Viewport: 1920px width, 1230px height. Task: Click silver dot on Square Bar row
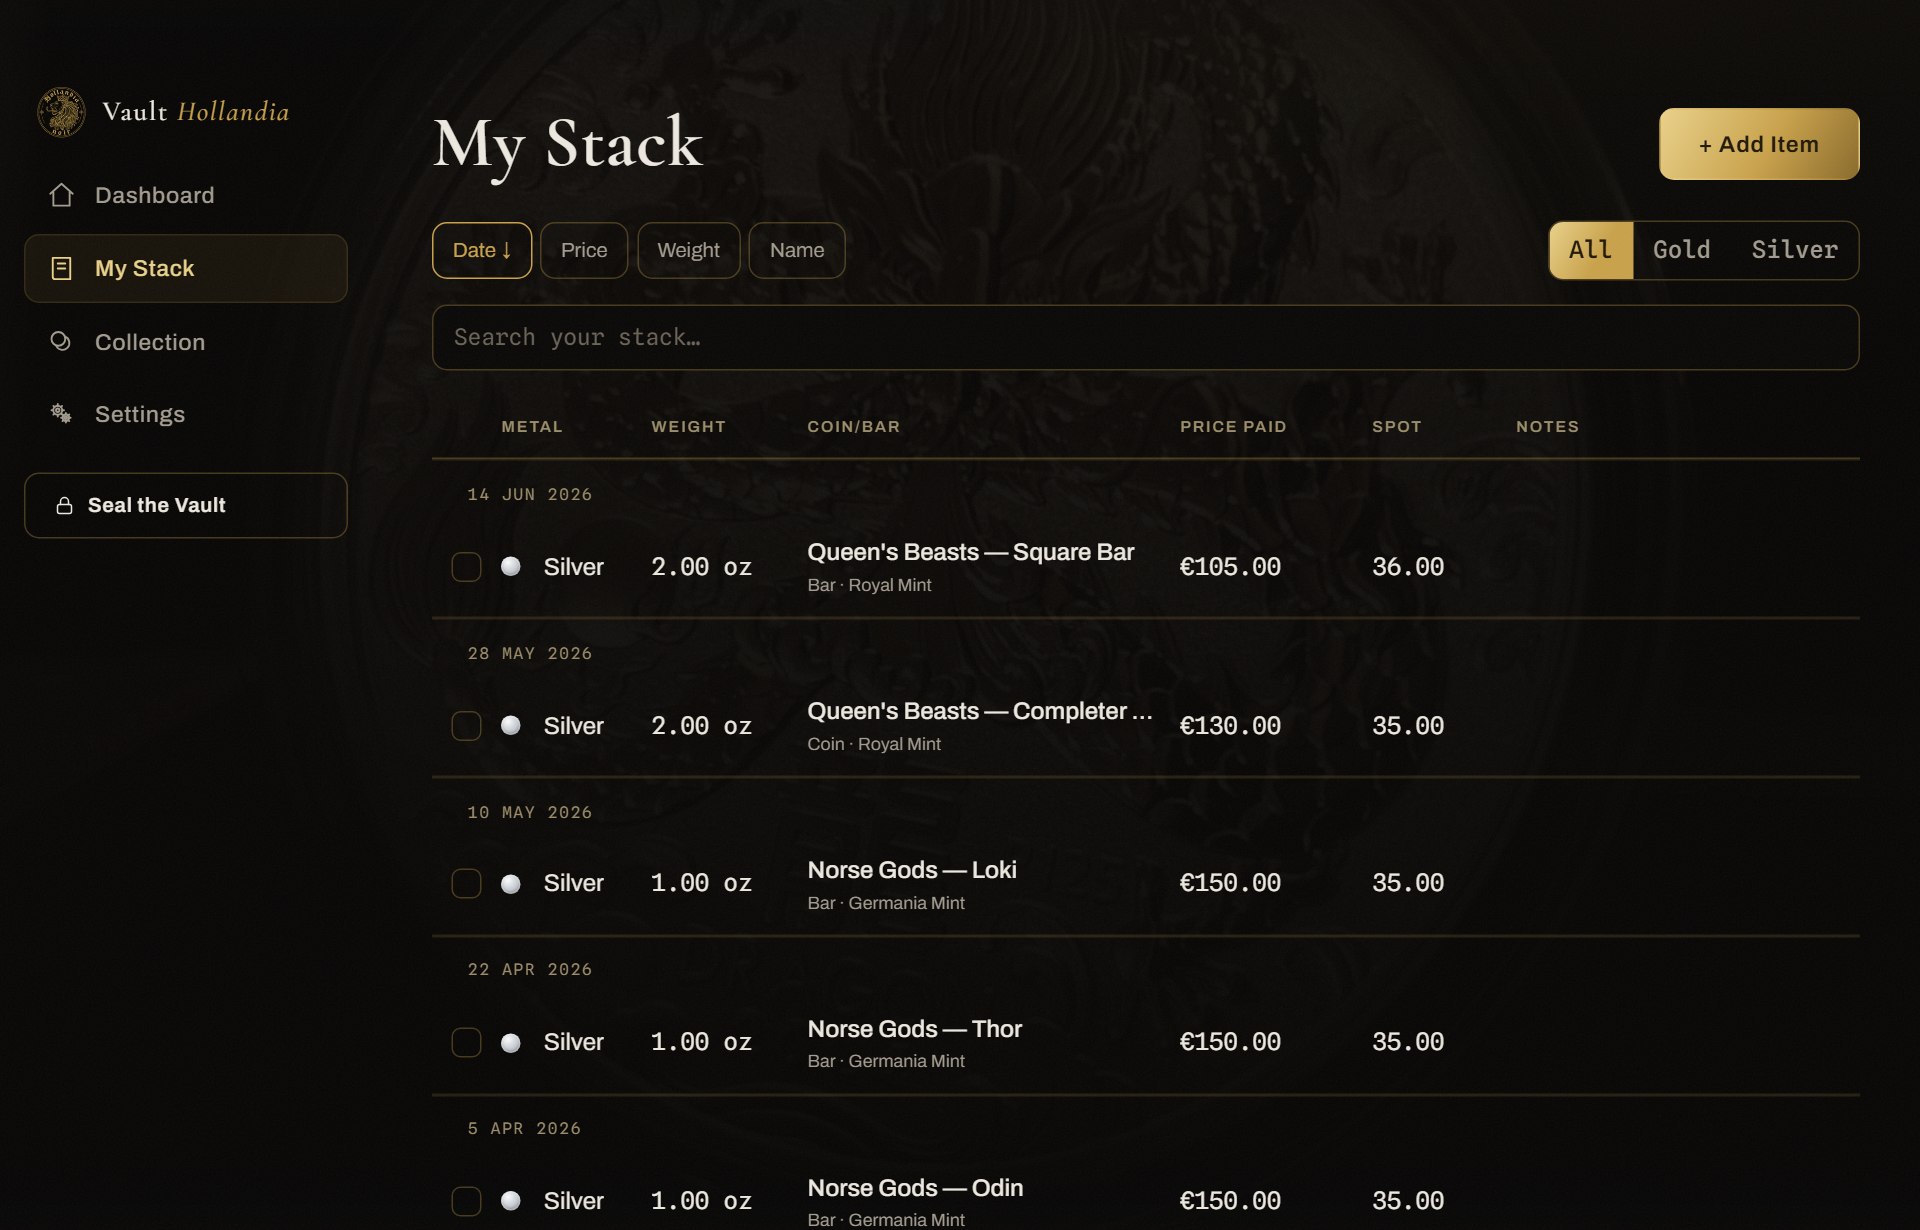point(510,567)
